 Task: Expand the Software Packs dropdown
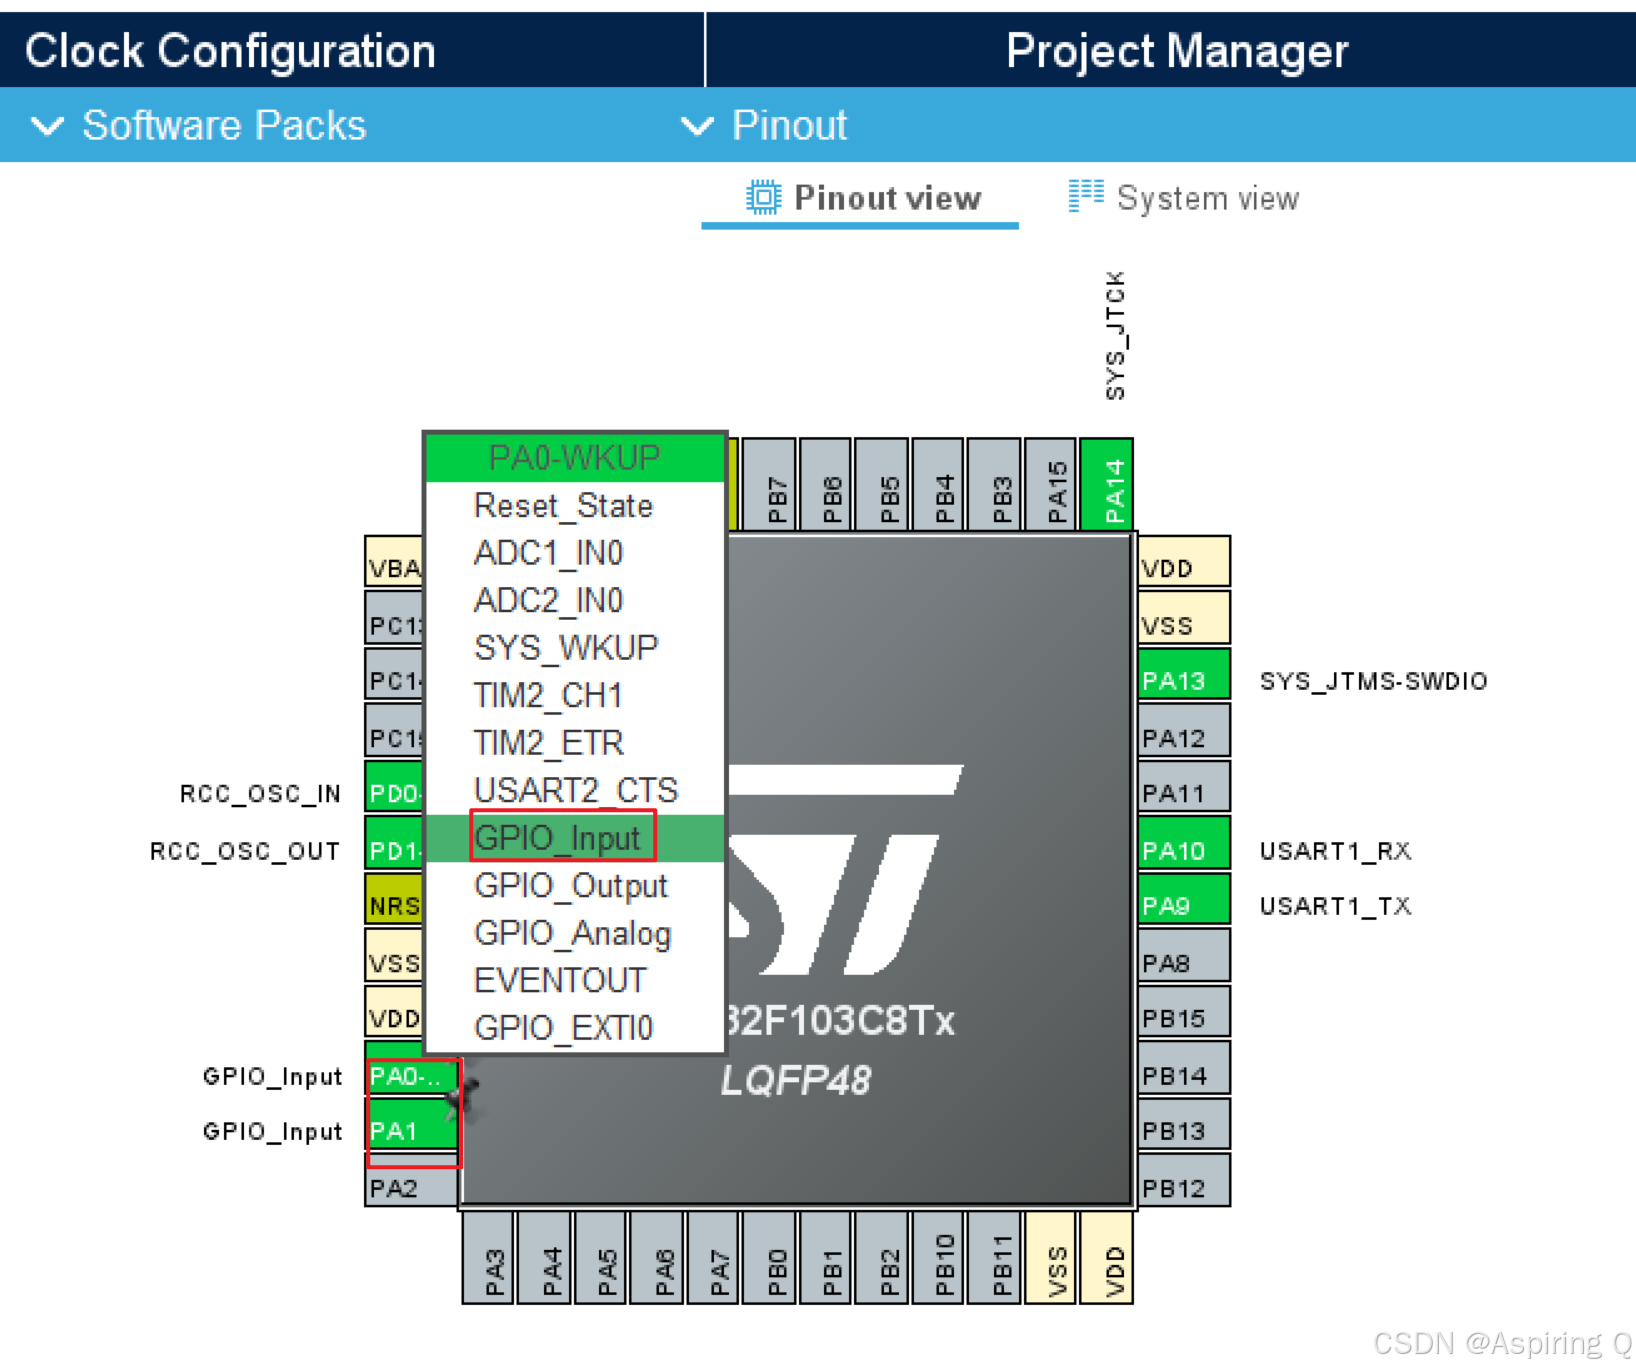click(200, 125)
